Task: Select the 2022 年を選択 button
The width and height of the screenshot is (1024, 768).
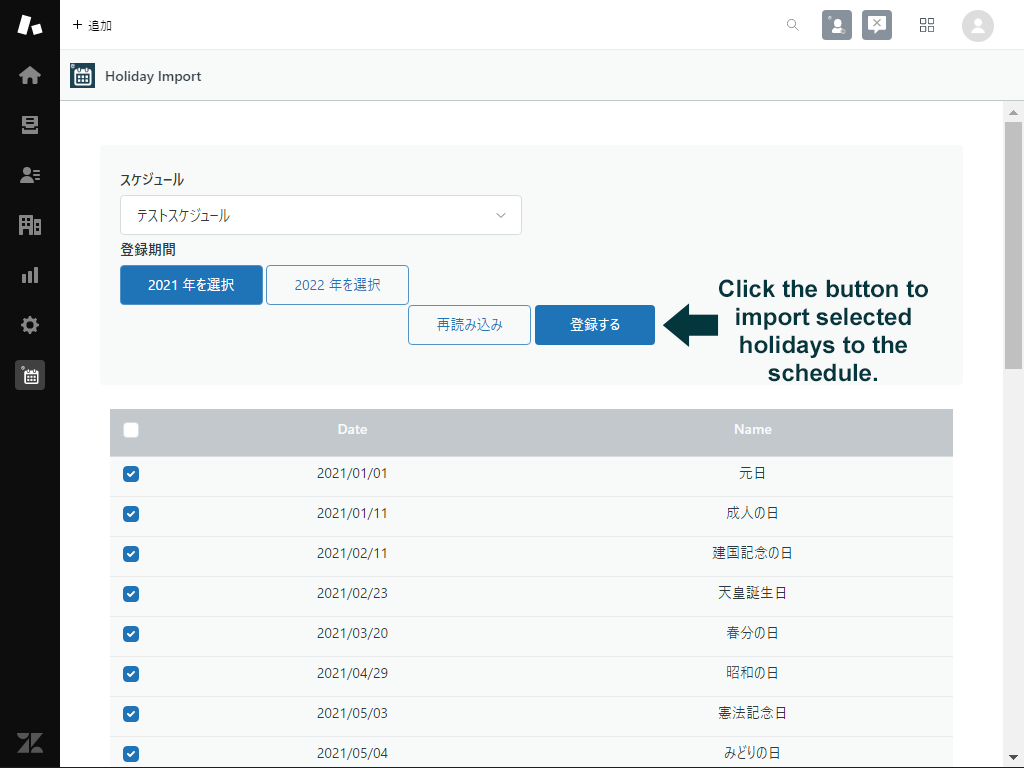Action: point(337,285)
